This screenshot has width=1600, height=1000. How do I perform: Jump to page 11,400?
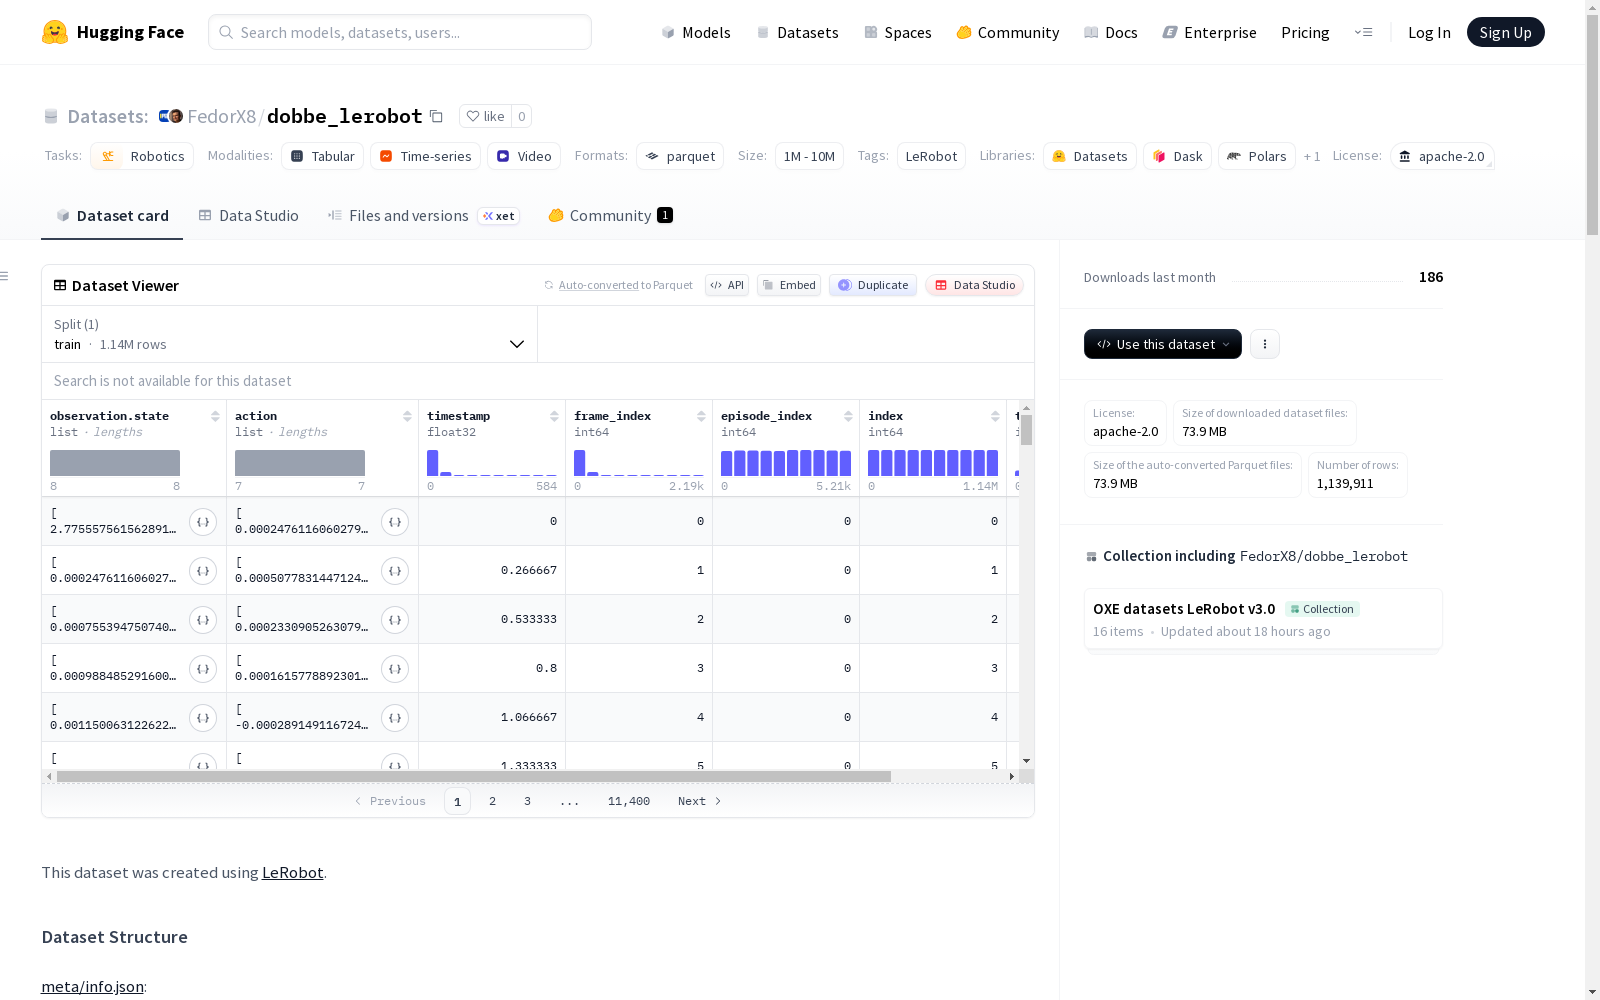(x=629, y=801)
